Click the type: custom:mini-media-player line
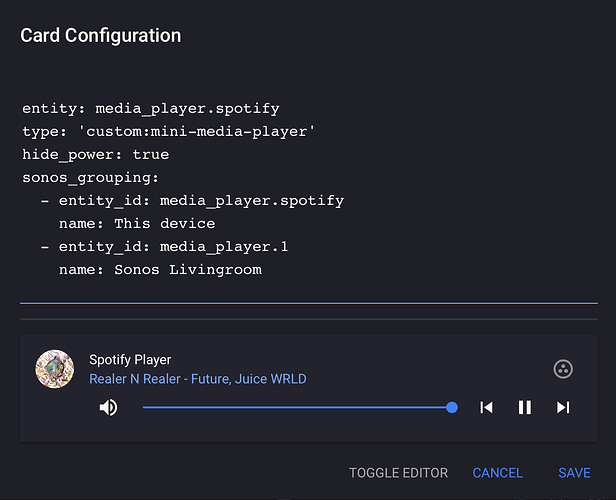The height and width of the screenshot is (500, 616). (168, 132)
